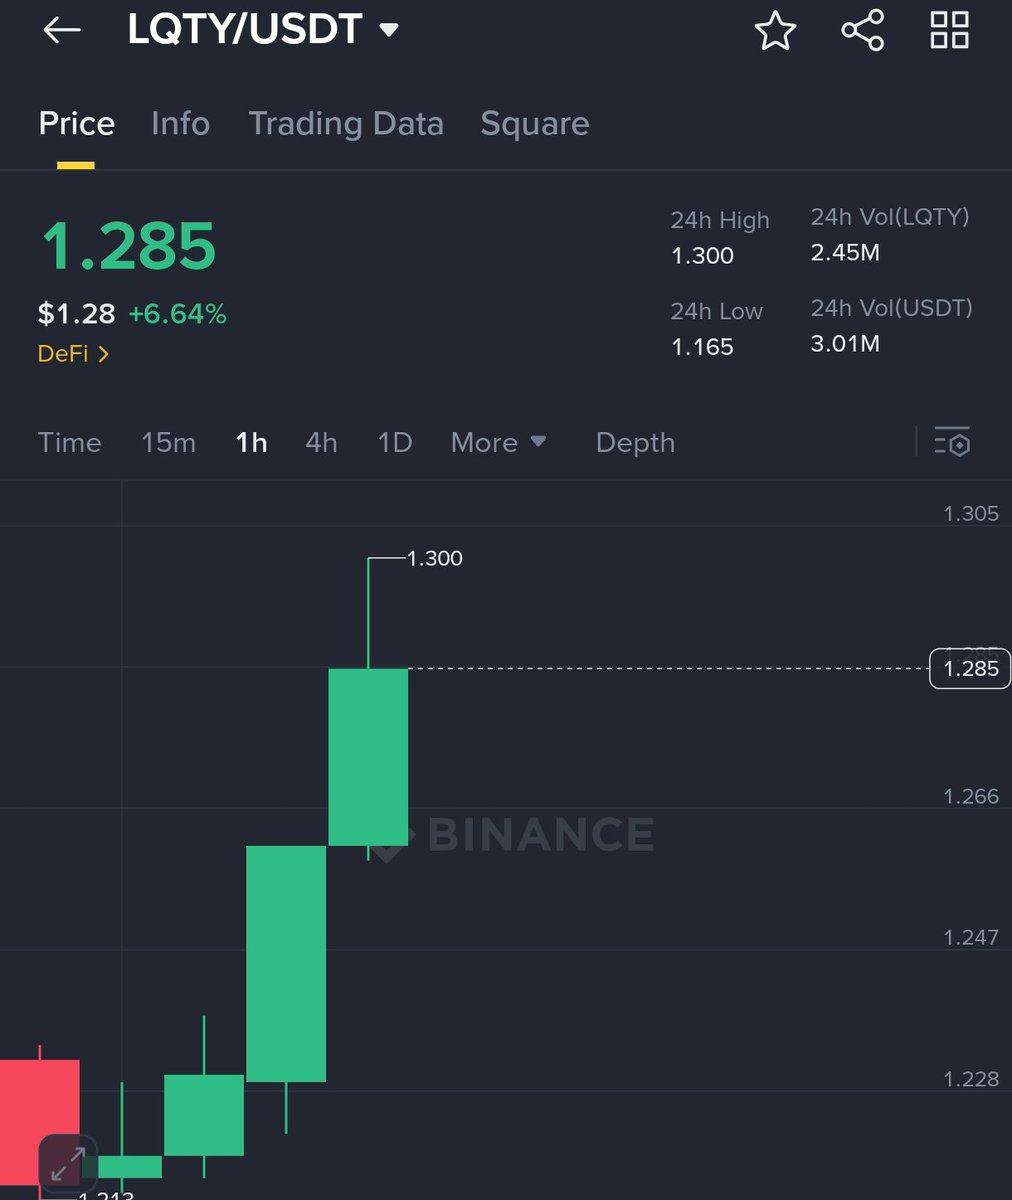The width and height of the screenshot is (1012, 1200).
Task: Add LQTY/USDT to favorites with the star
Action: [x=775, y=30]
